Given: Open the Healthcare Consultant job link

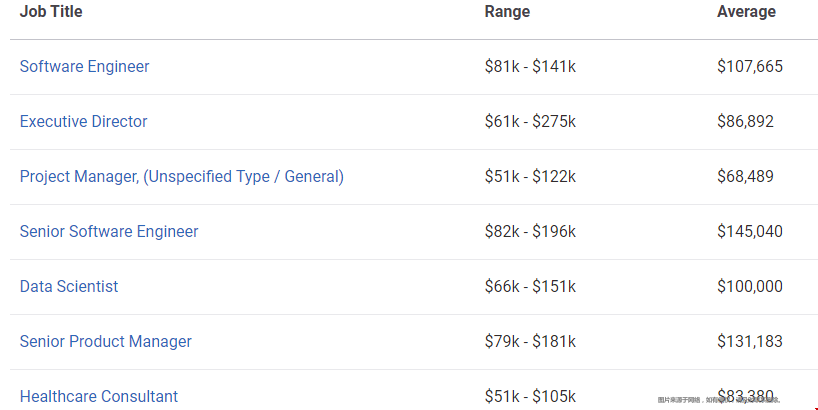Looking at the screenshot, I should pos(99,396).
